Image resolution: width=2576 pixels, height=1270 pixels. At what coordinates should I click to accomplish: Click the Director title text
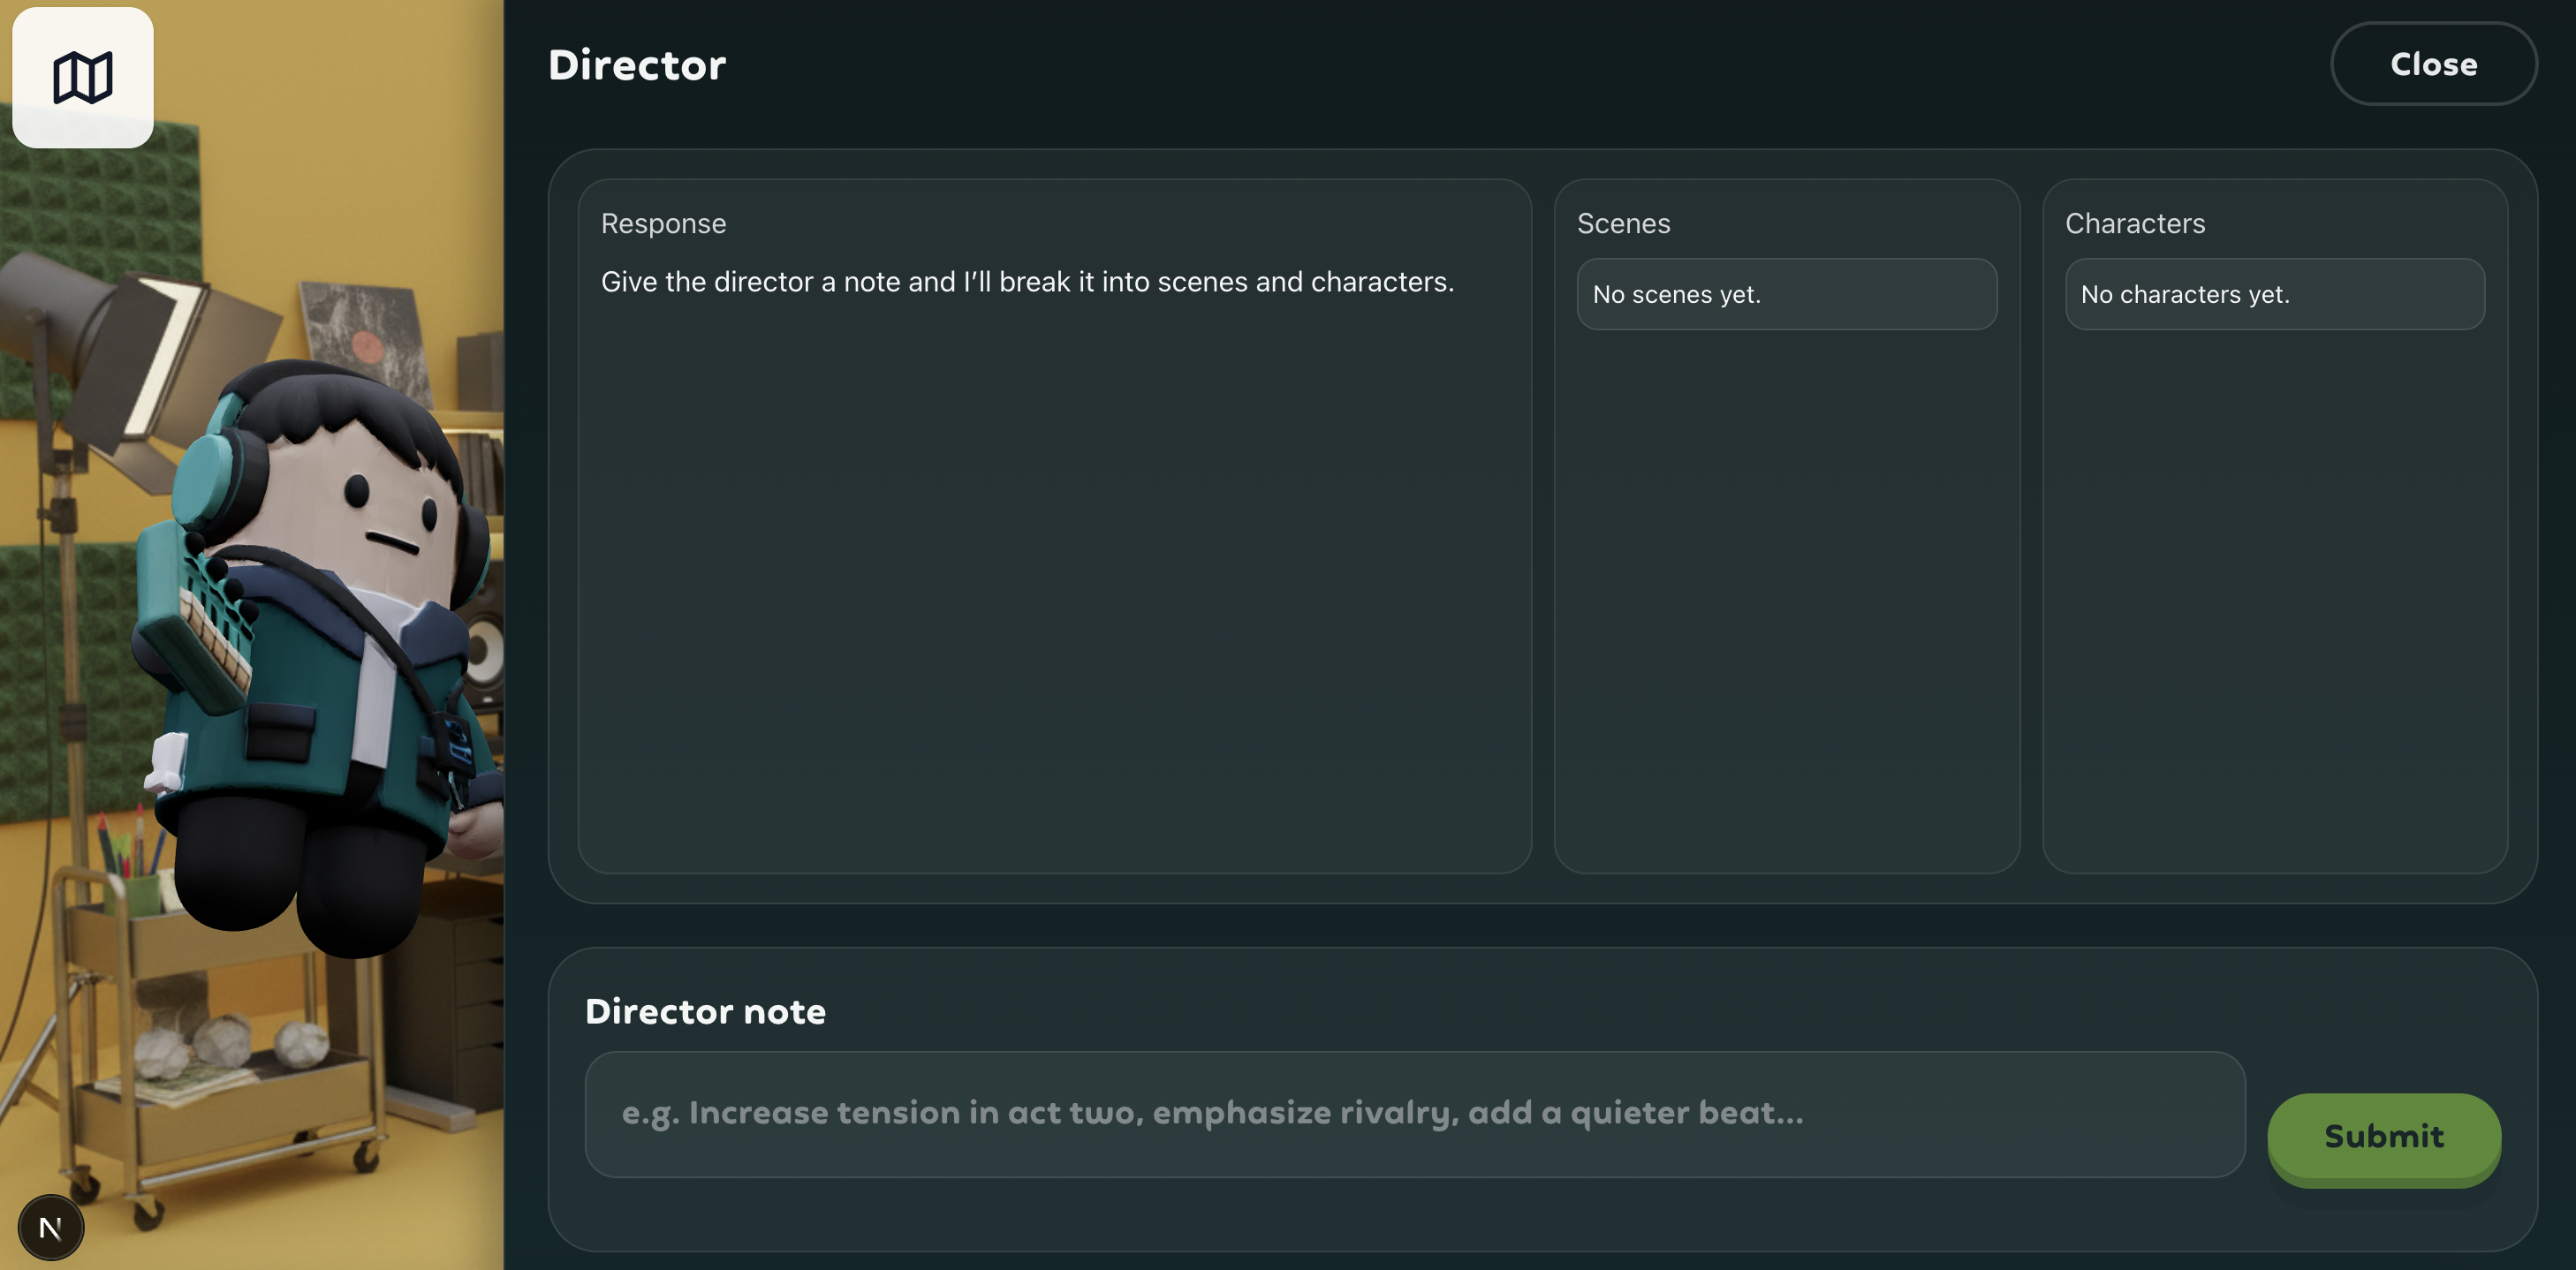(637, 65)
